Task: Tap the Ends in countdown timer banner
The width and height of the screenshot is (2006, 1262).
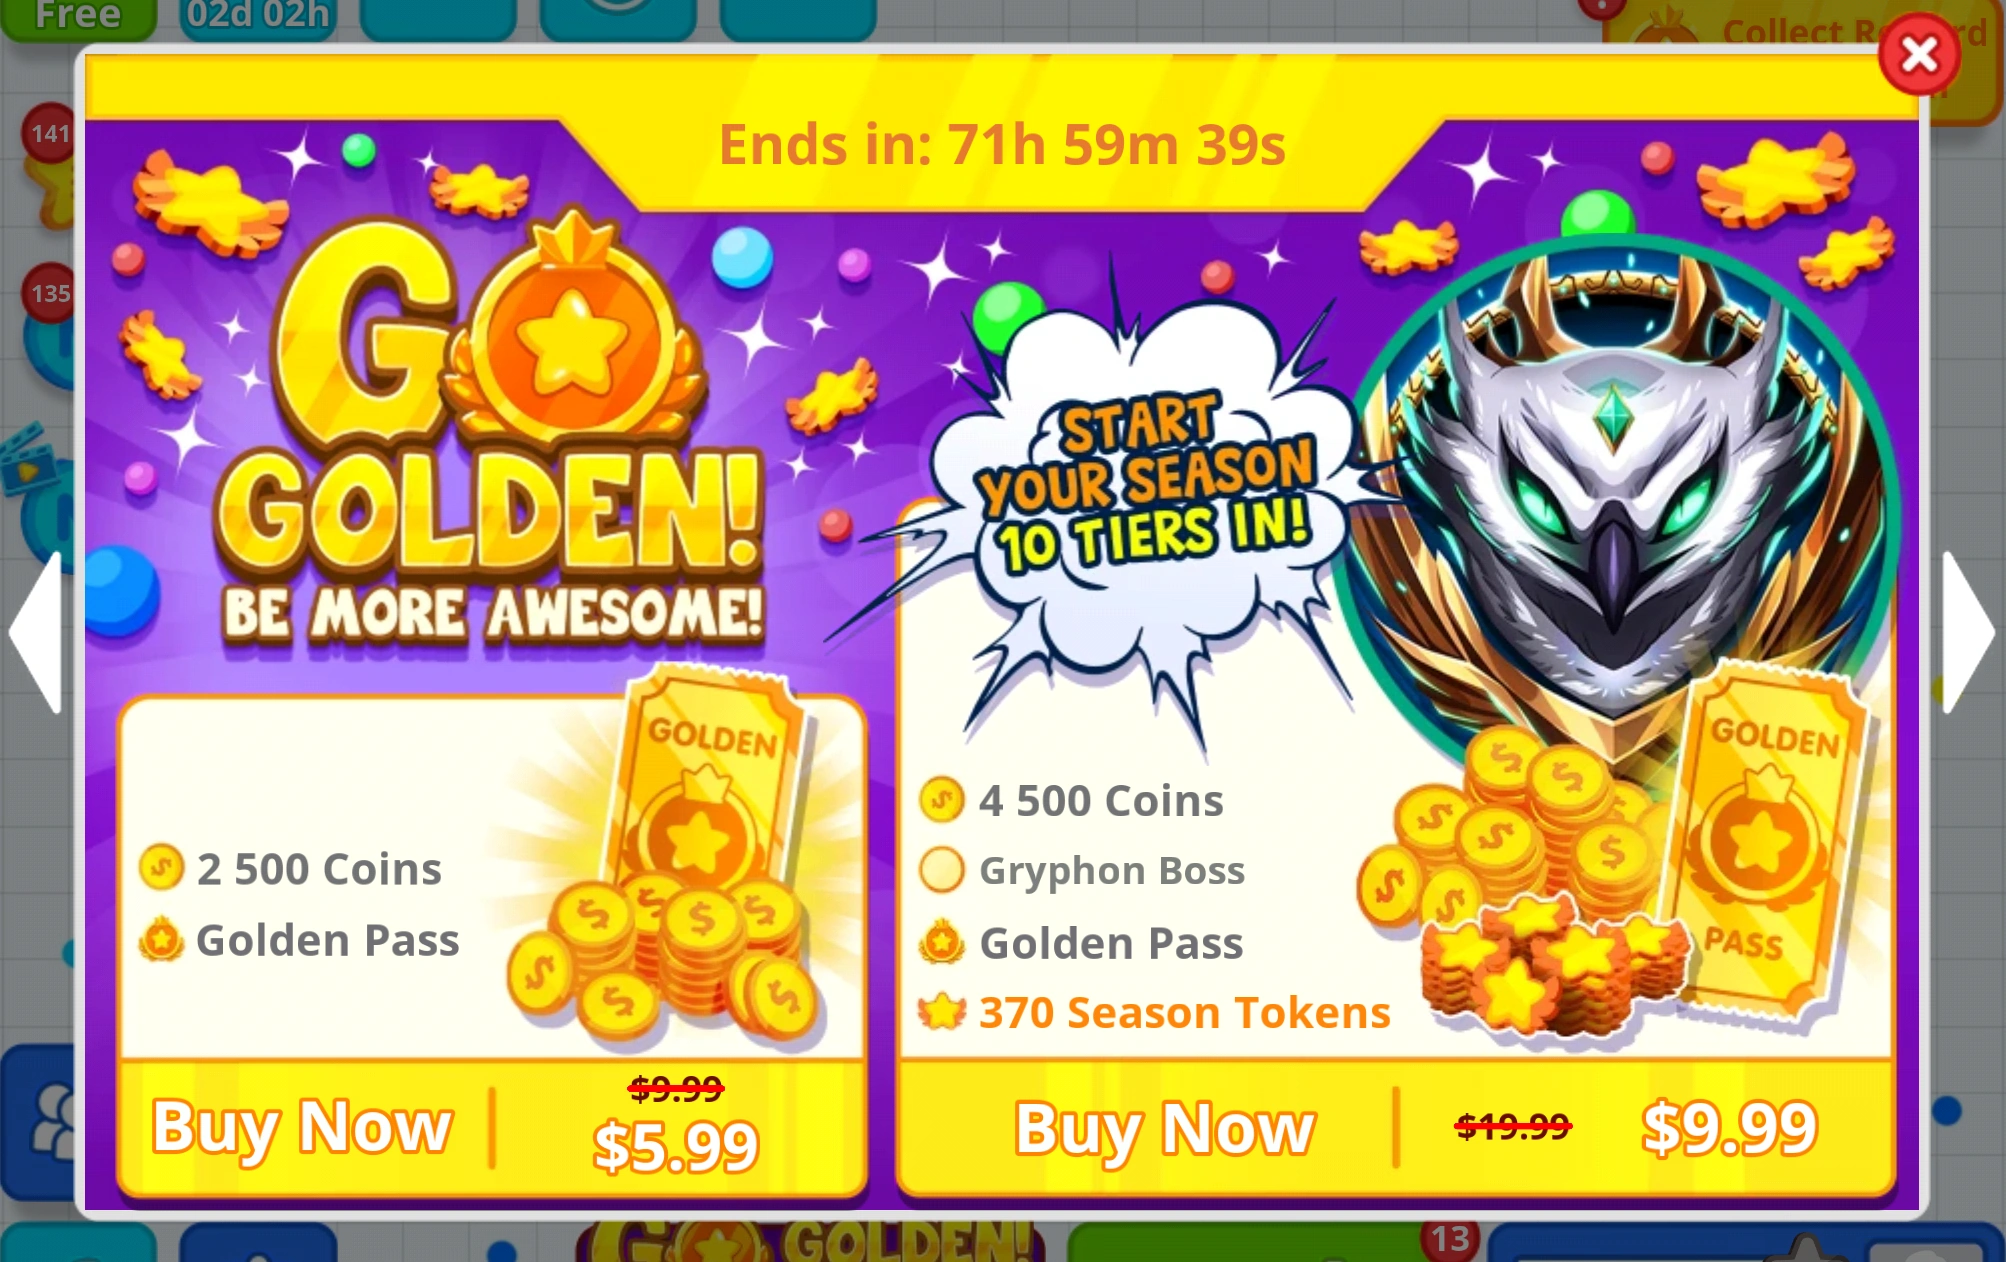Action: pos(1002,145)
